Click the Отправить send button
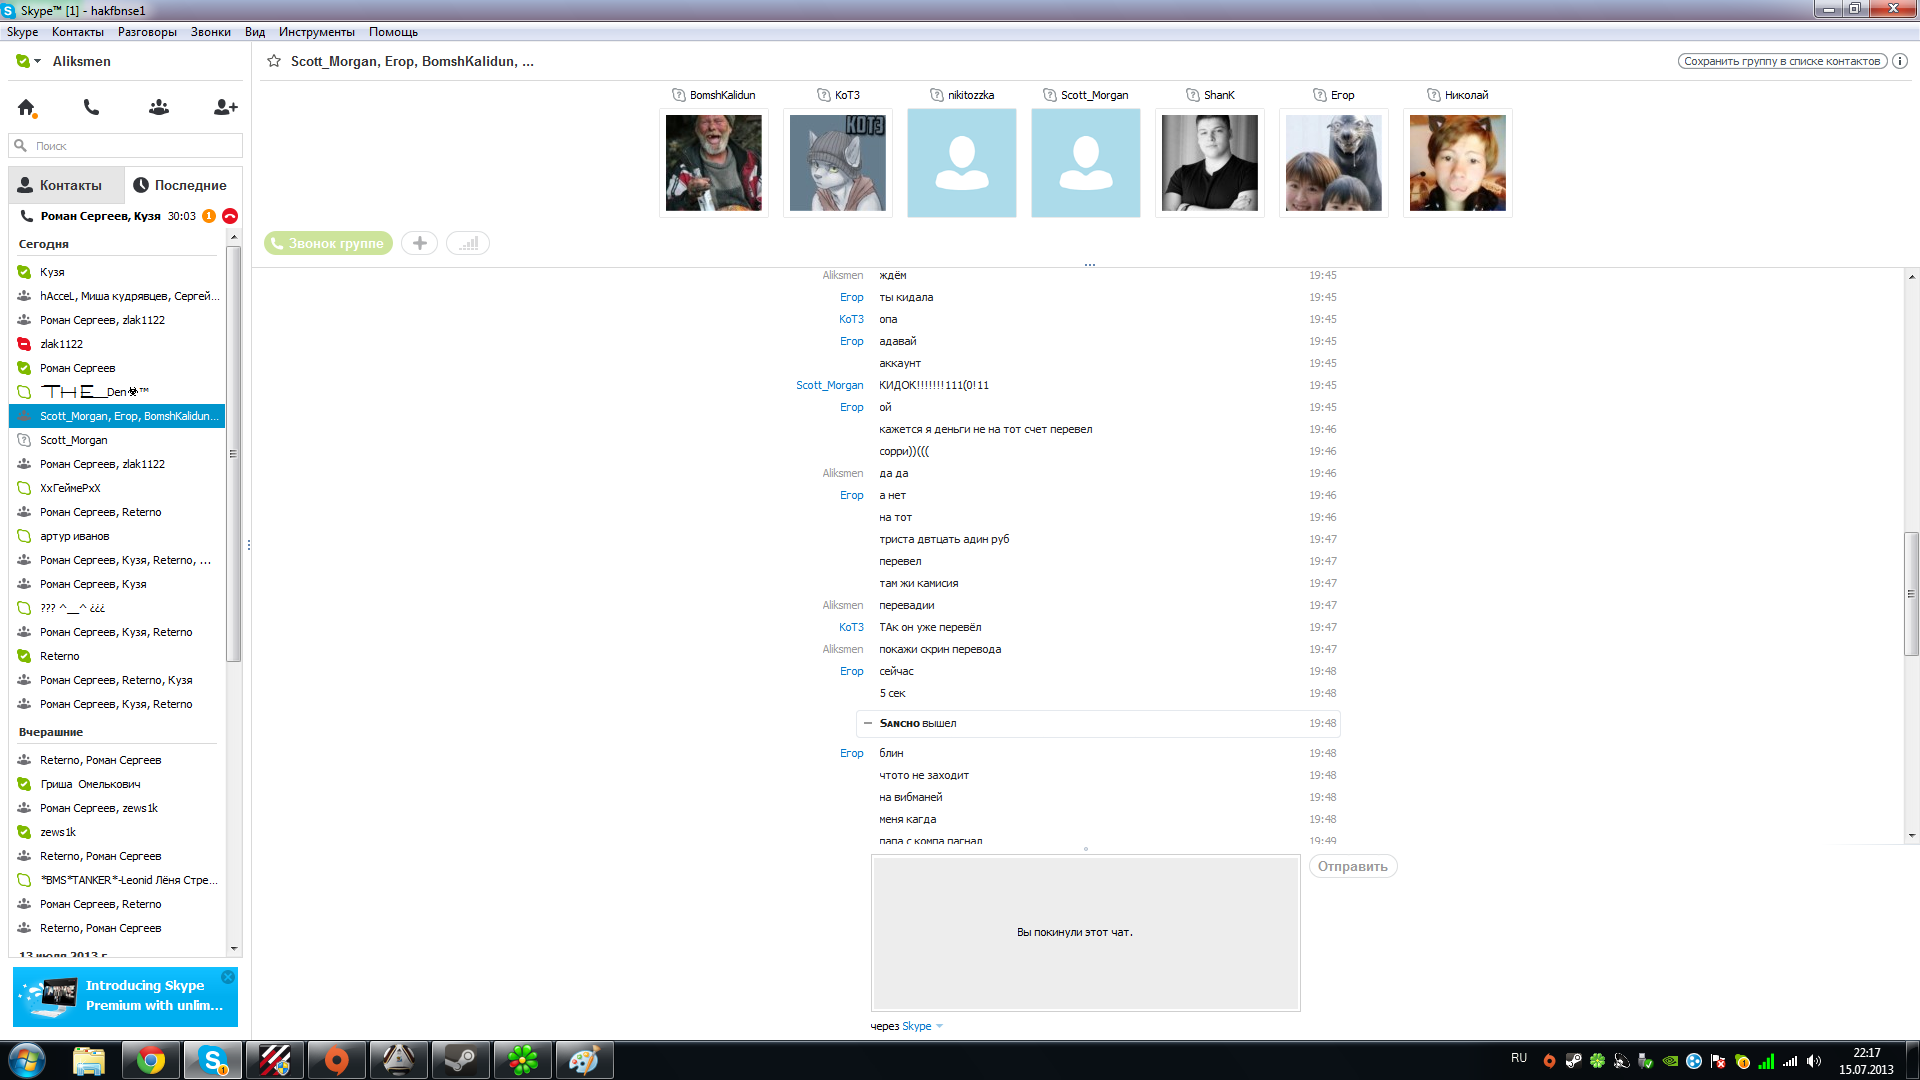Image resolution: width=1920 pixels, height=1080 pixels. (1352, 866)
